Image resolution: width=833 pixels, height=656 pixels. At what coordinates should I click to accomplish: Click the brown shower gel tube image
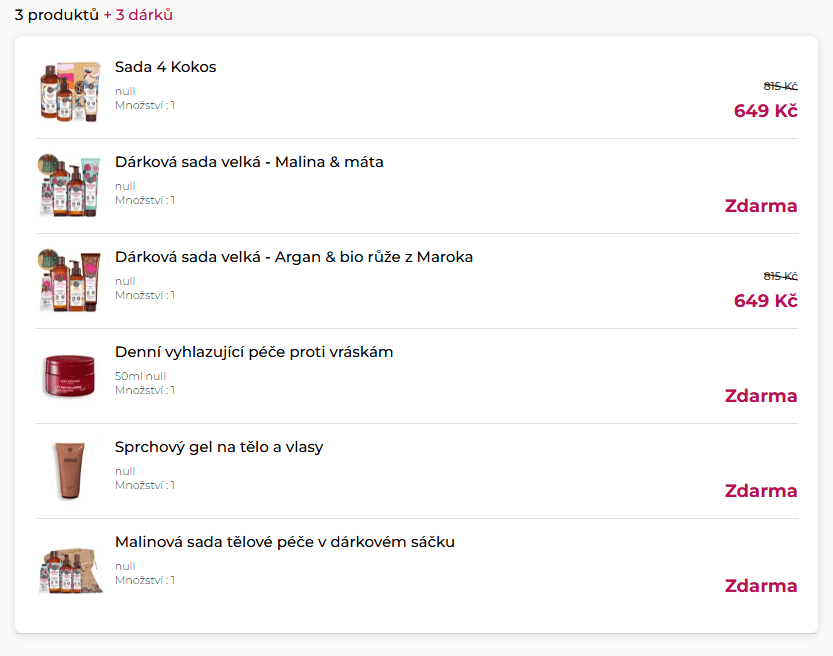70,471
